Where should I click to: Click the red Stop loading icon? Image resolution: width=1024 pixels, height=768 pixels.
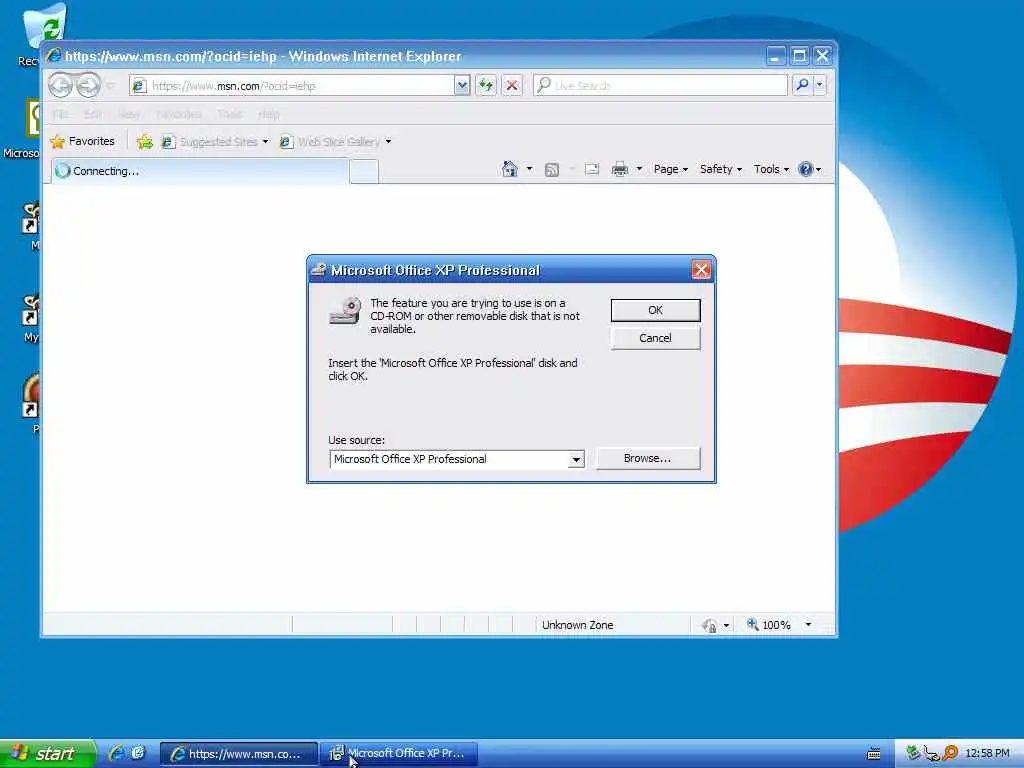[x=512, y=86]
